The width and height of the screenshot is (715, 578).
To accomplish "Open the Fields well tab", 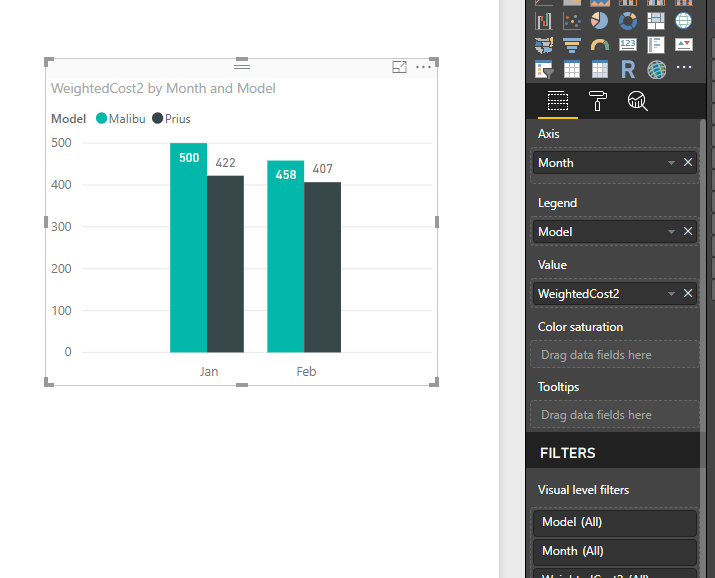I will point(558,101).
